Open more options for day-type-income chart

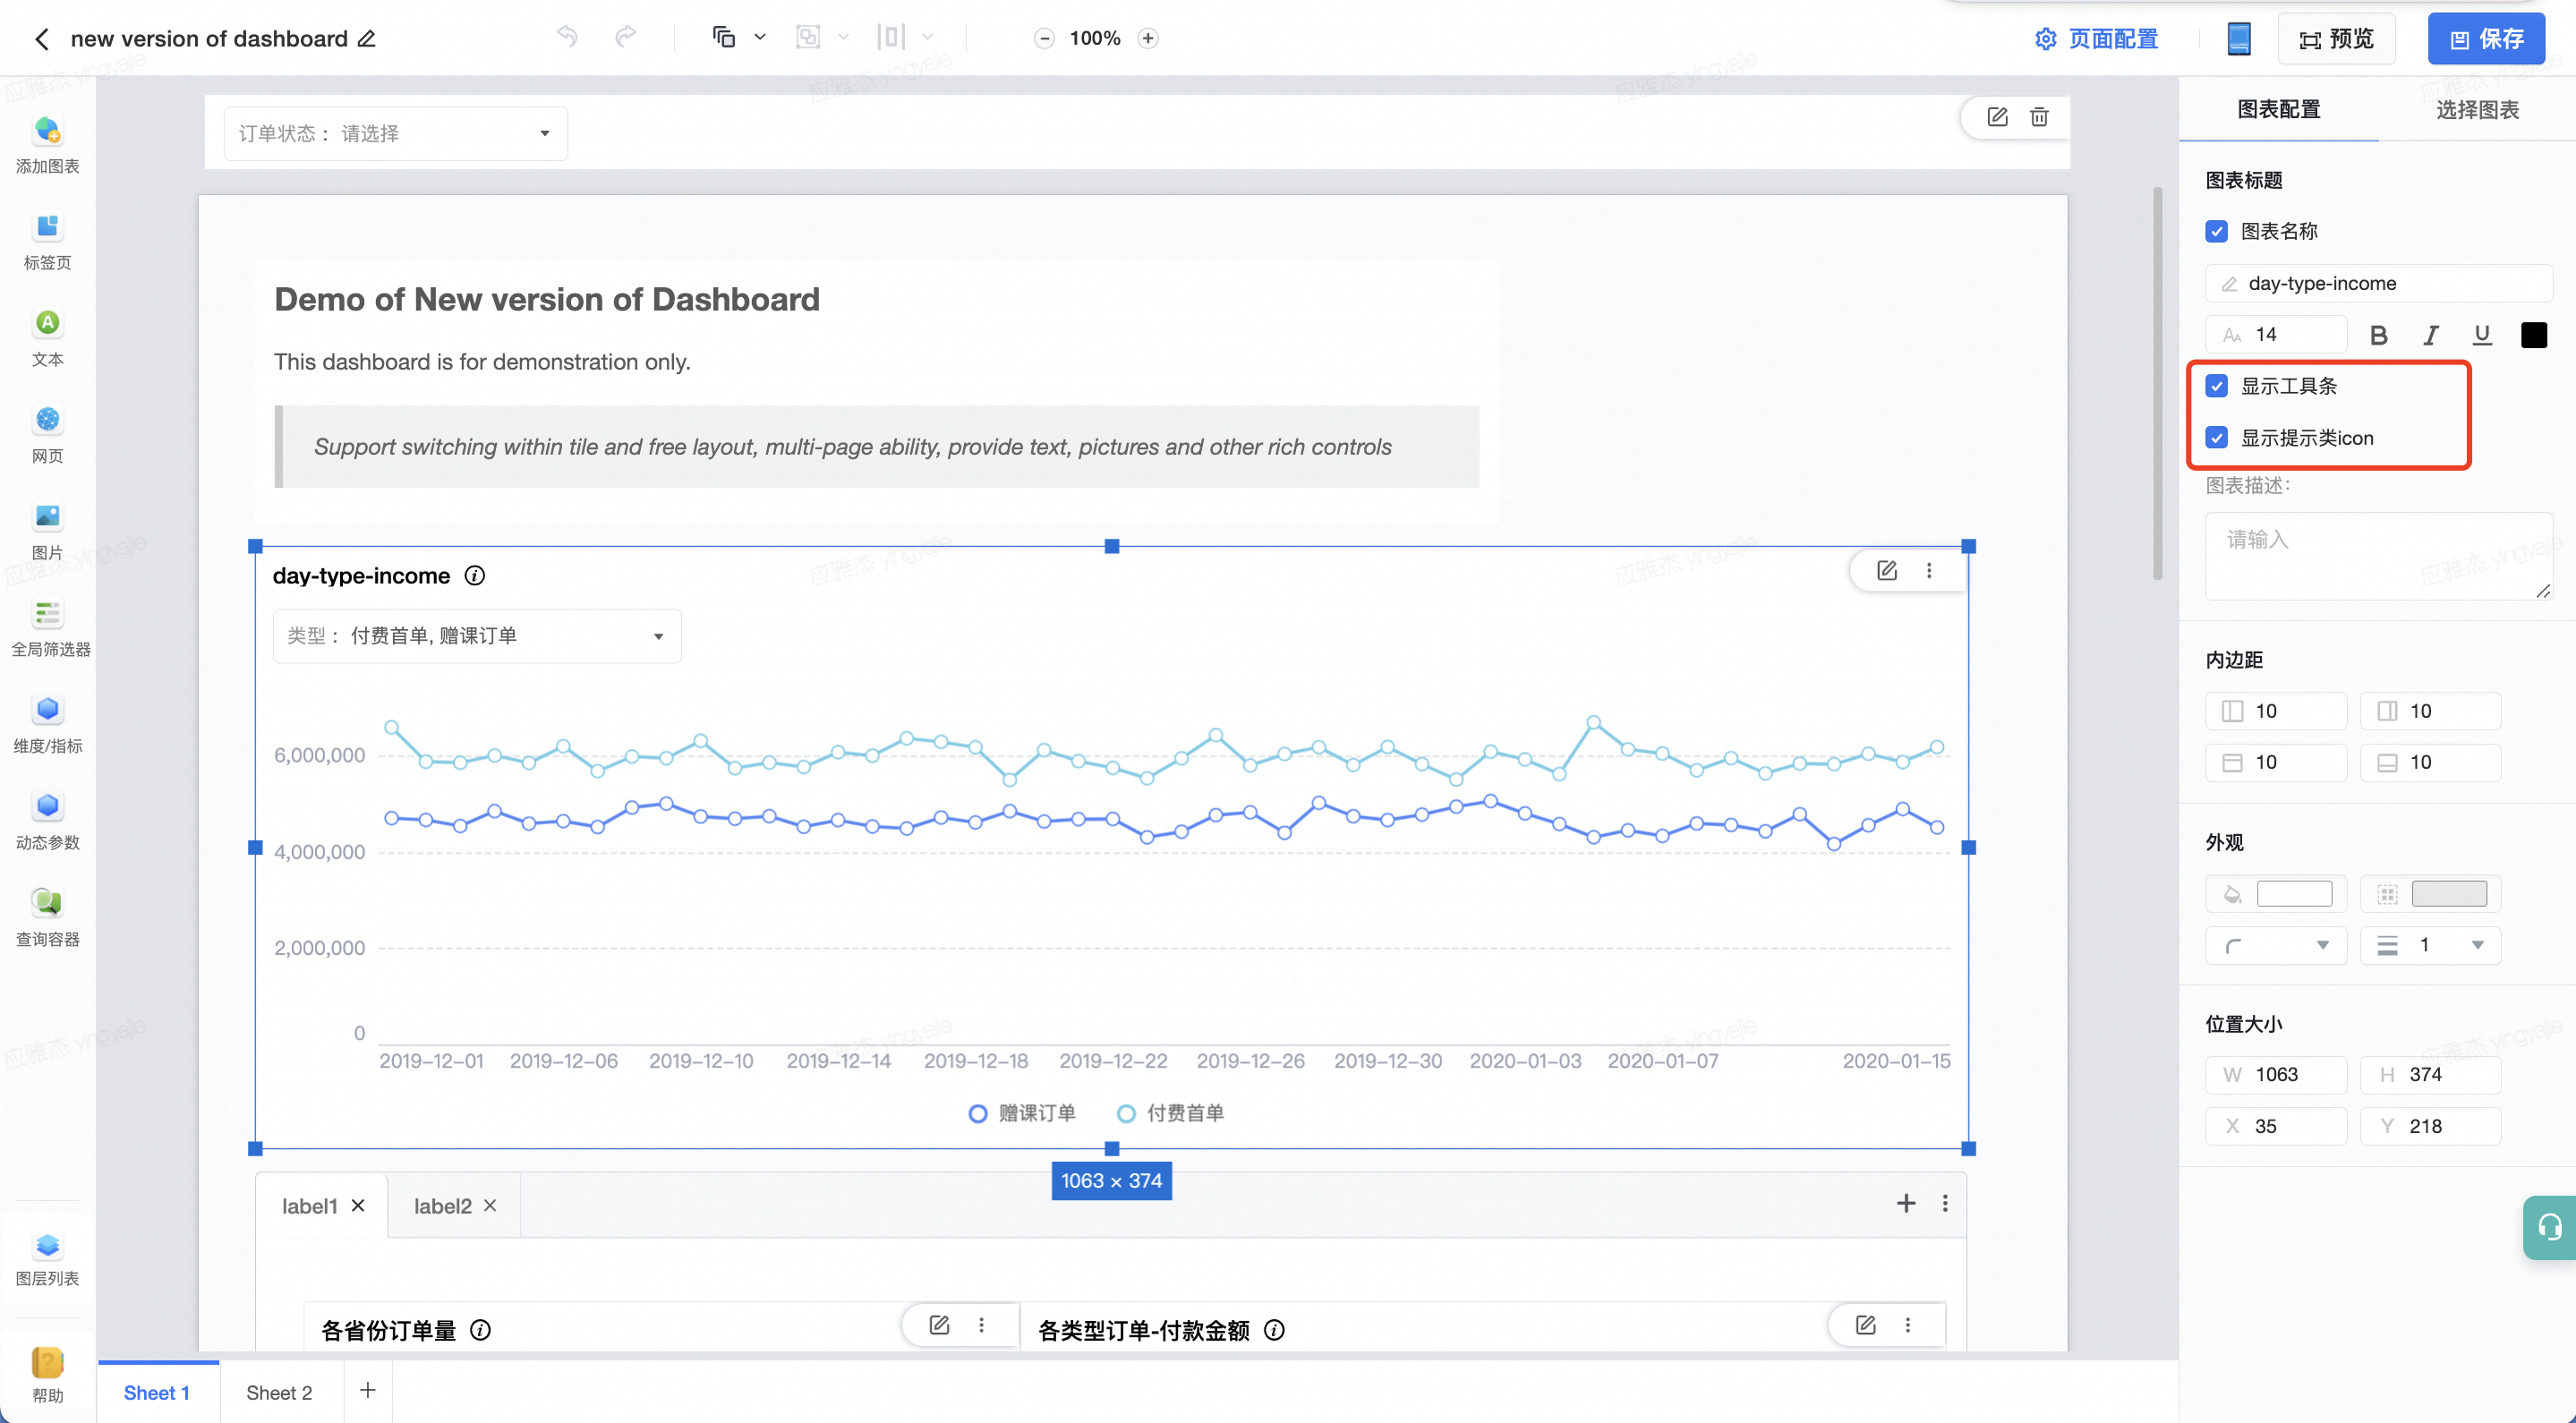click(x=1929, y=570)
